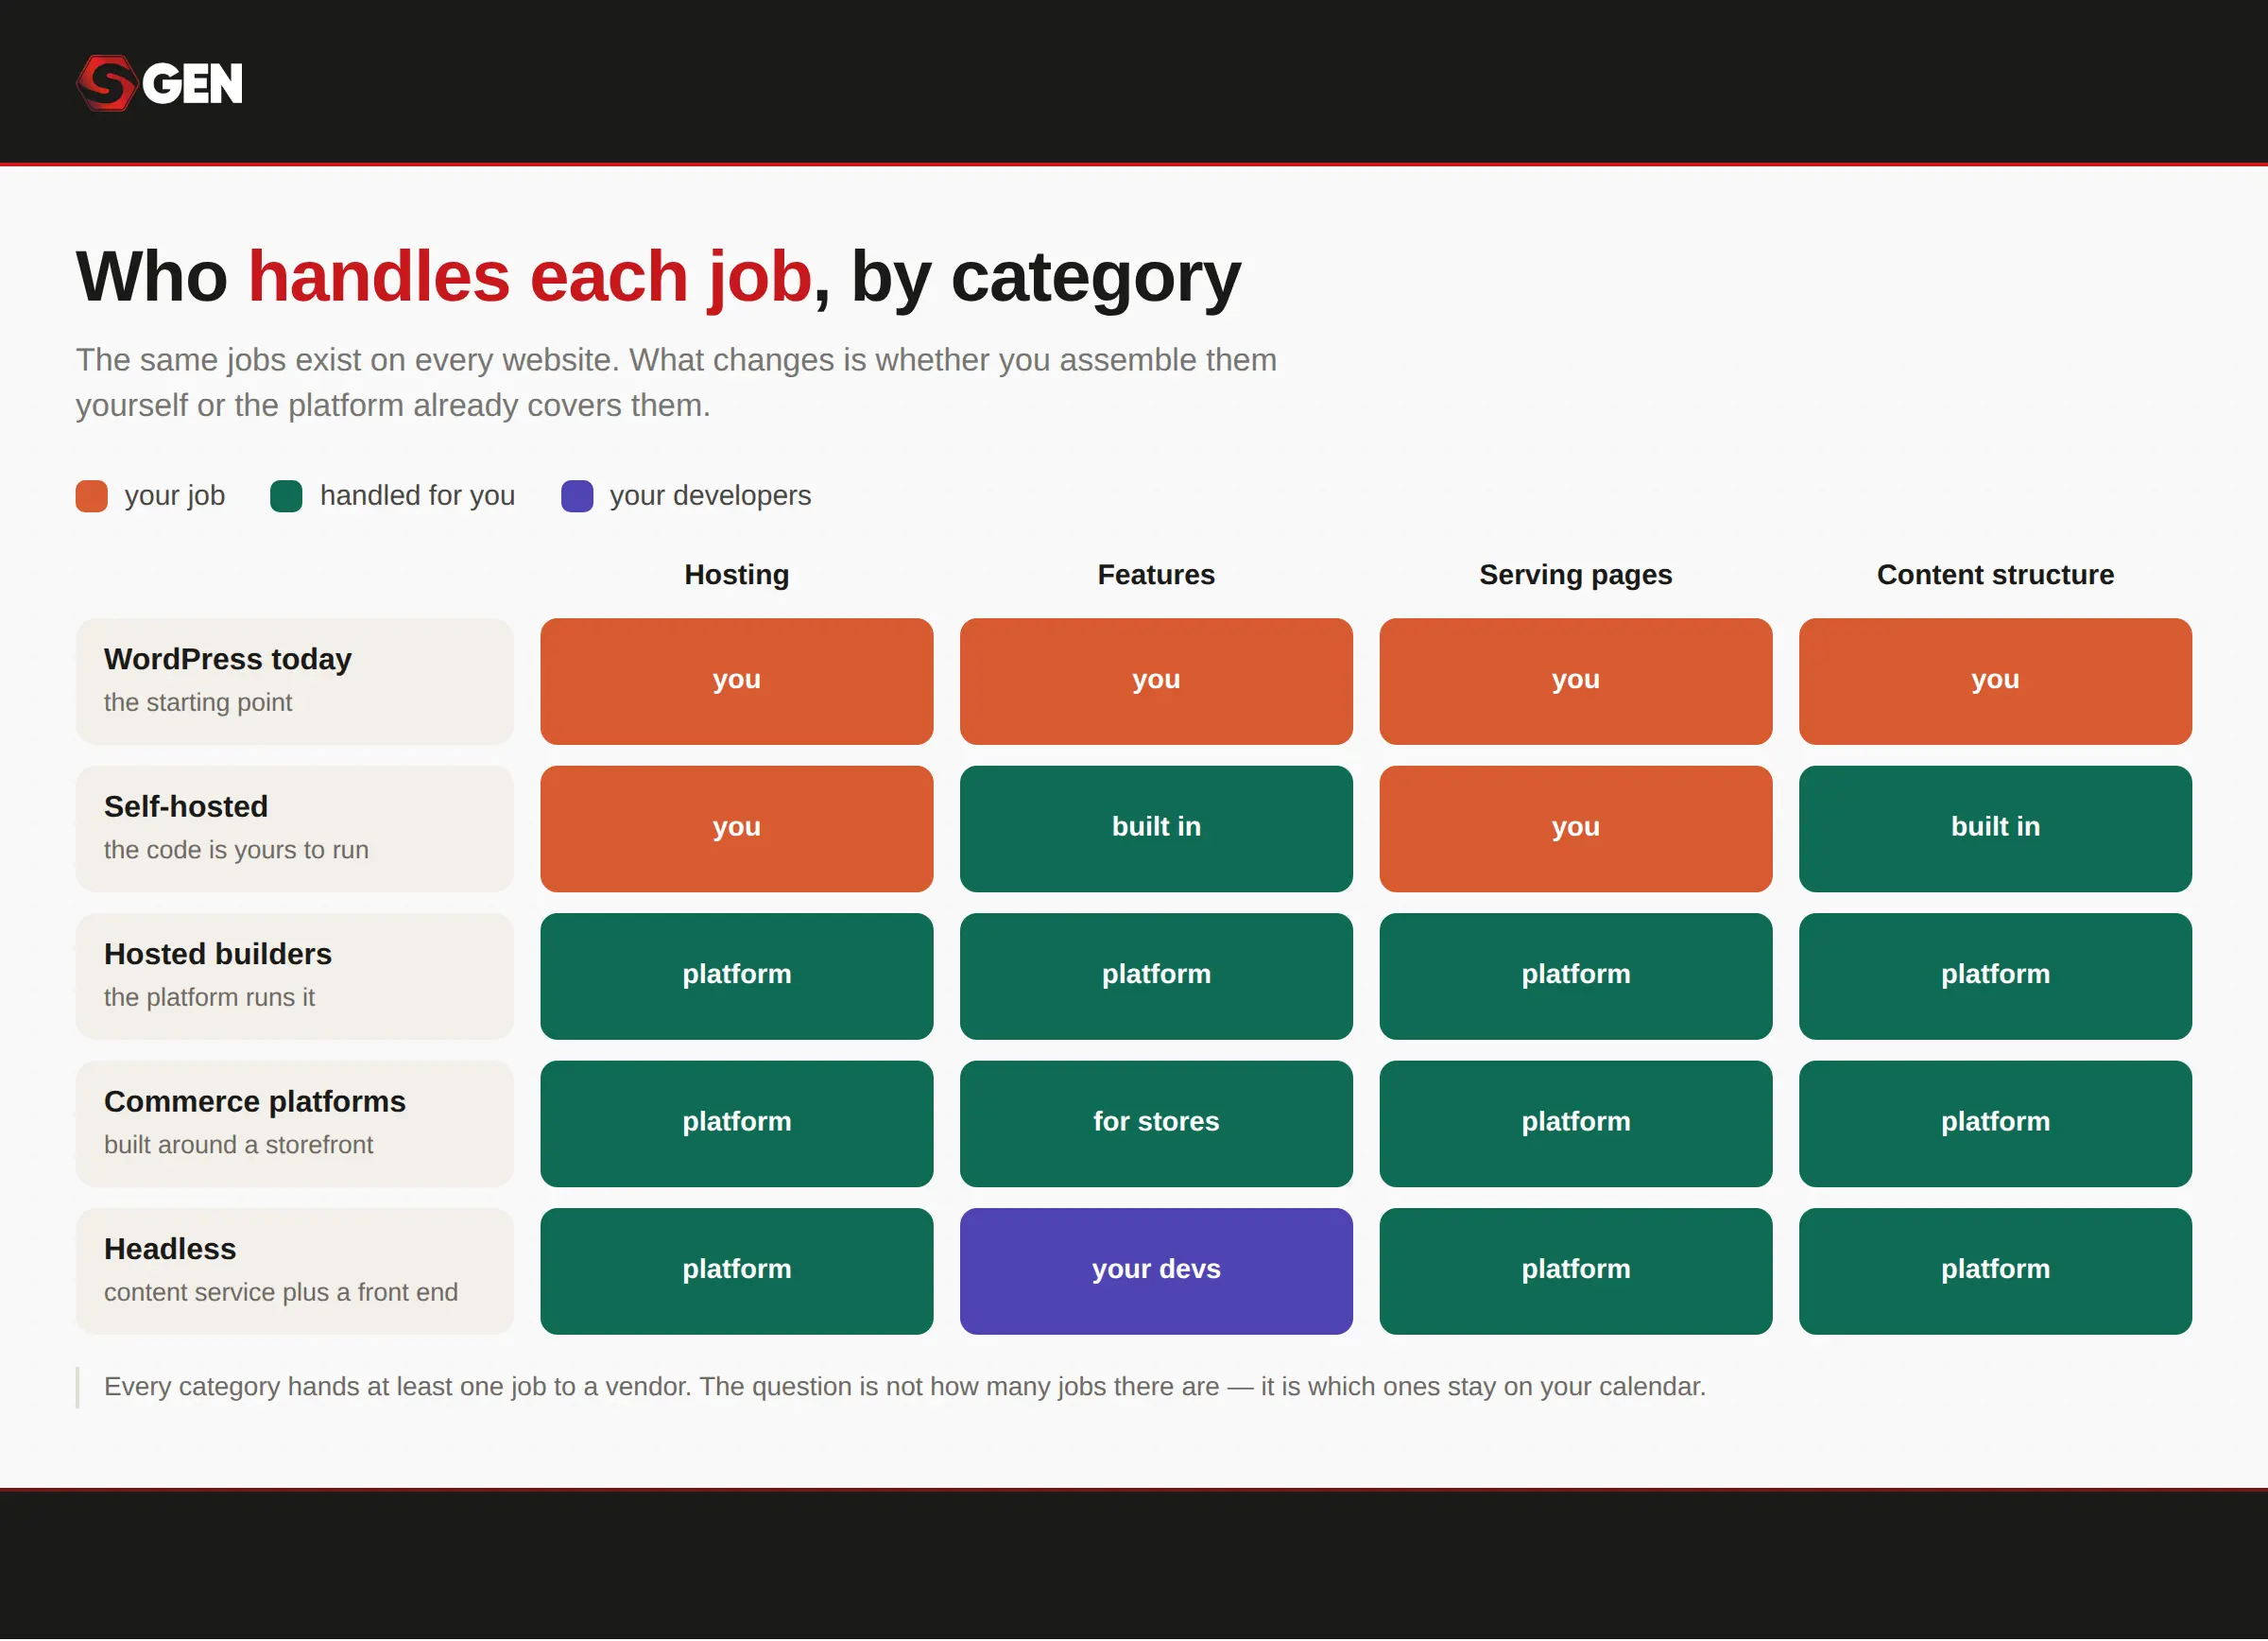Screen dimensions: 2268x1641
Task: Click the Serving pages column header
Action: 1576,575
